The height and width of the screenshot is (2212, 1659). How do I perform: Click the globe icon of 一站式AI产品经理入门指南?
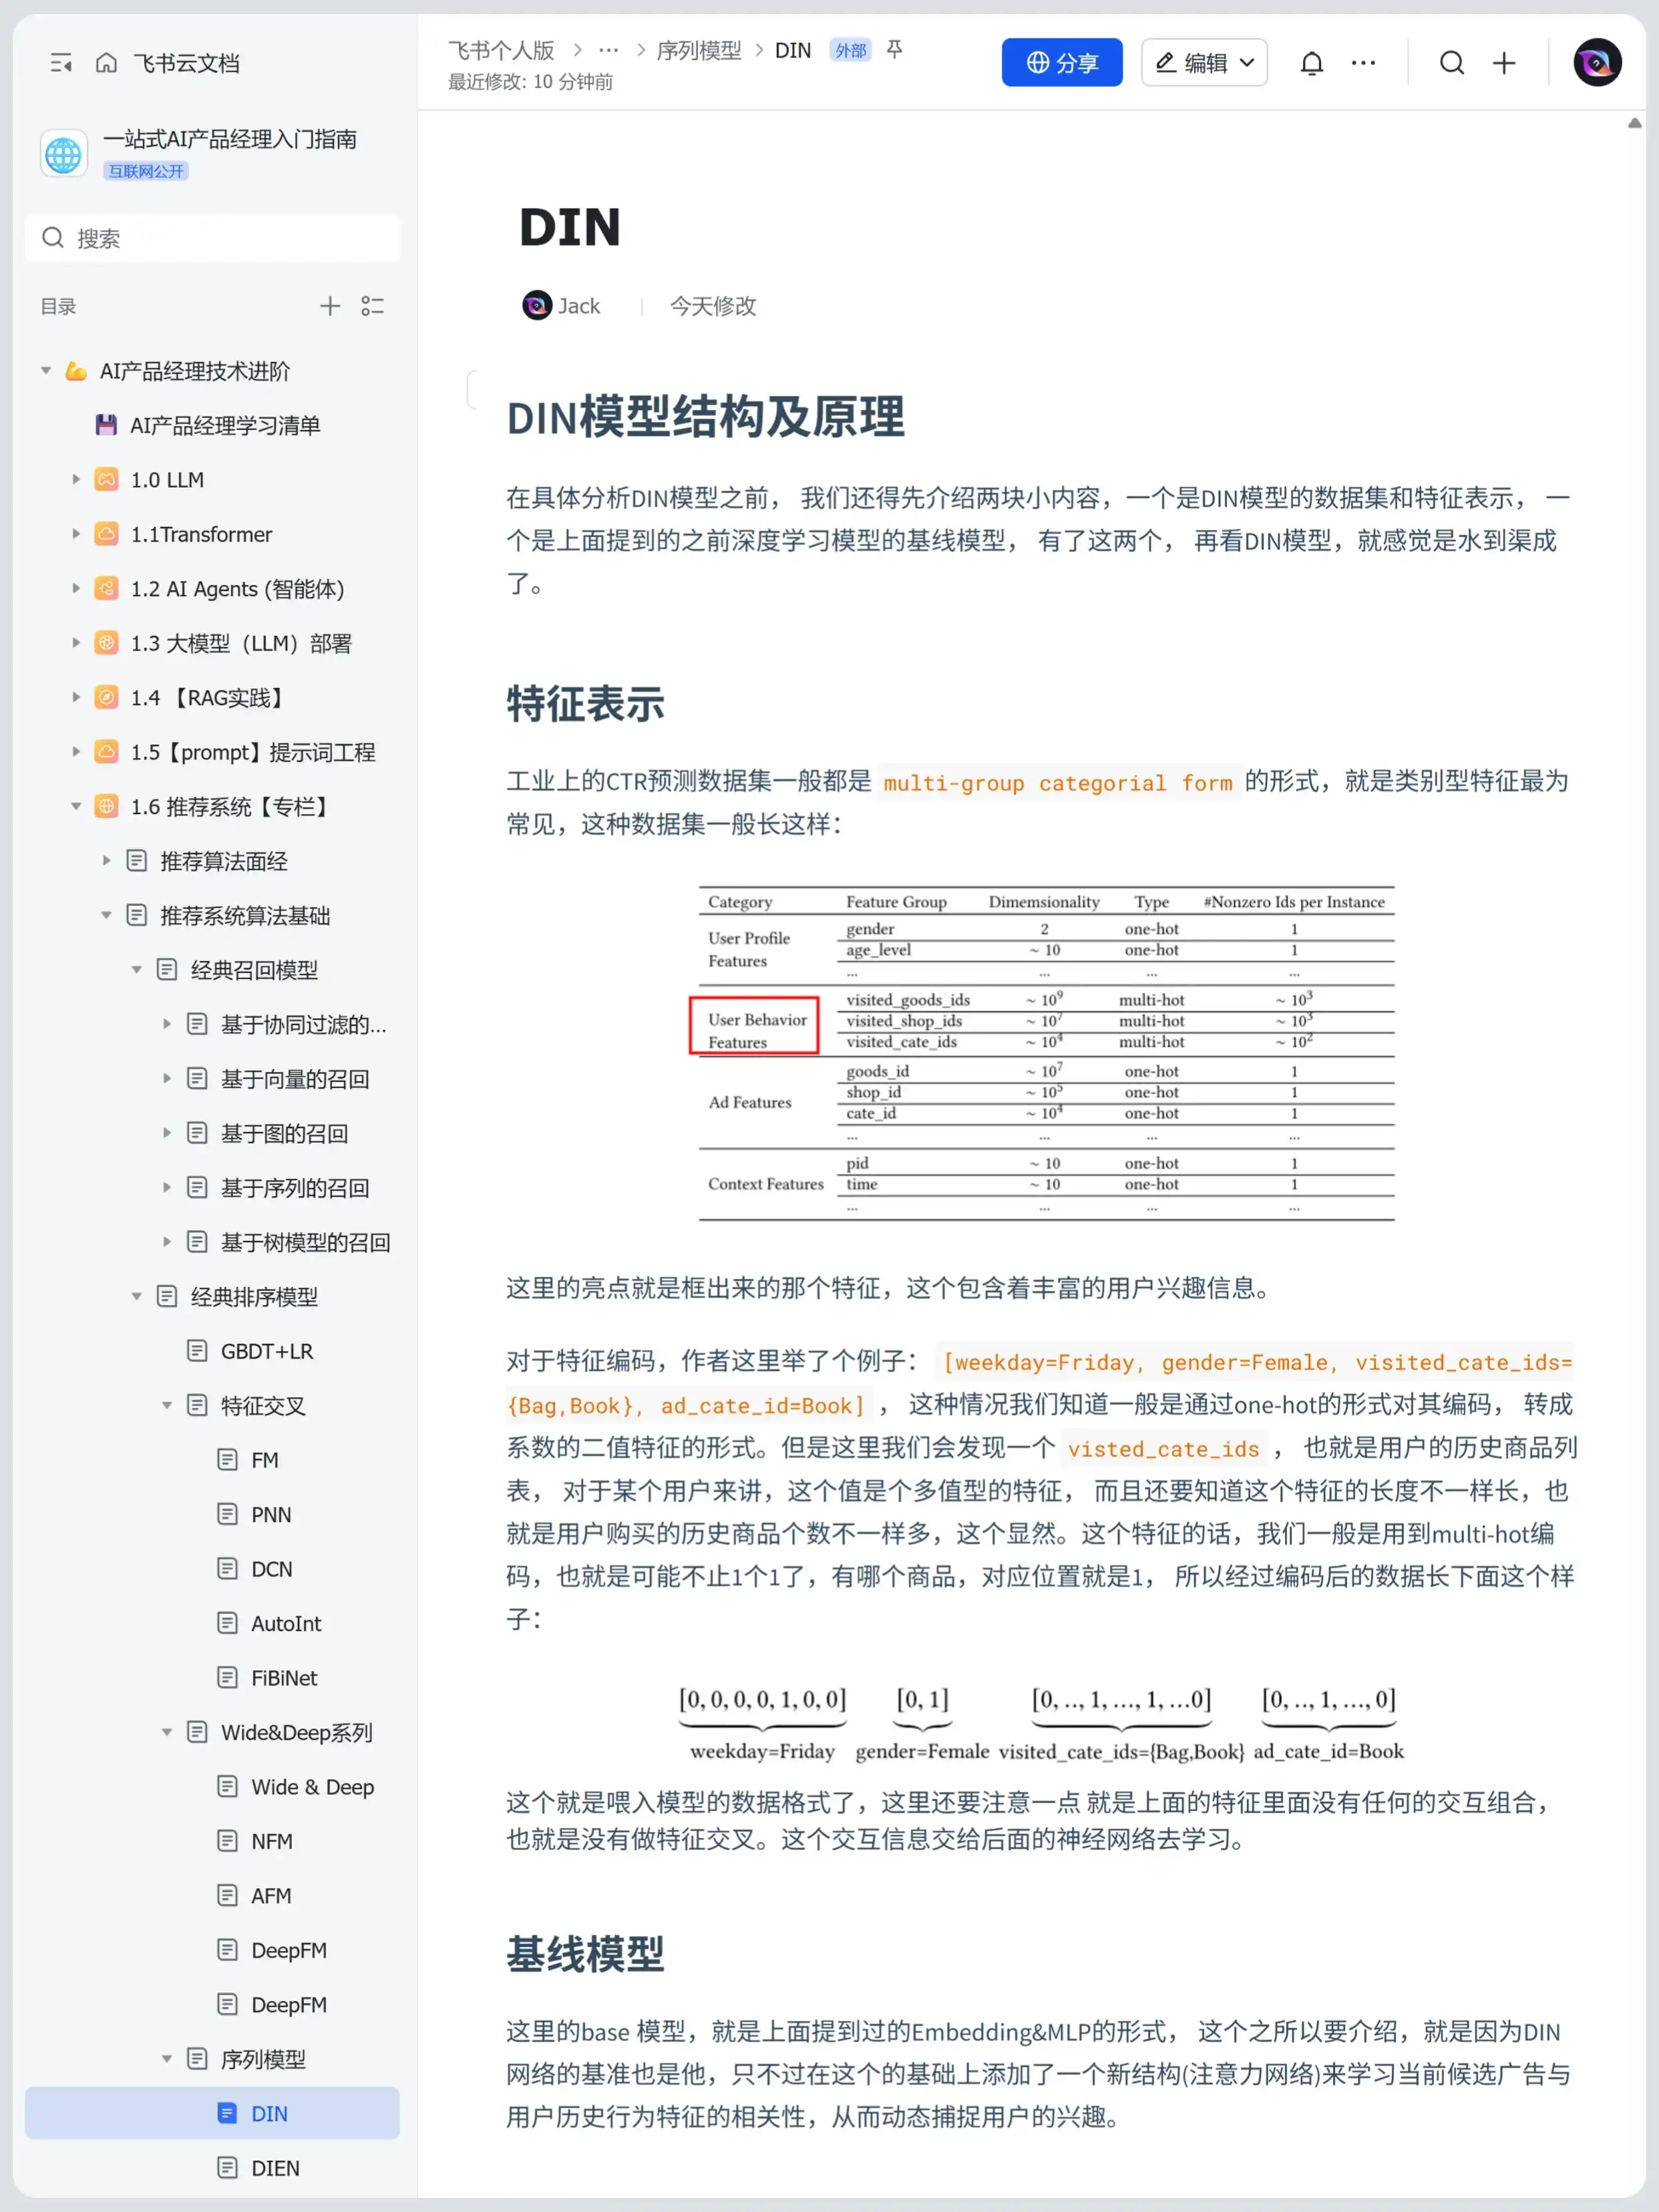(x=63, y=154)
